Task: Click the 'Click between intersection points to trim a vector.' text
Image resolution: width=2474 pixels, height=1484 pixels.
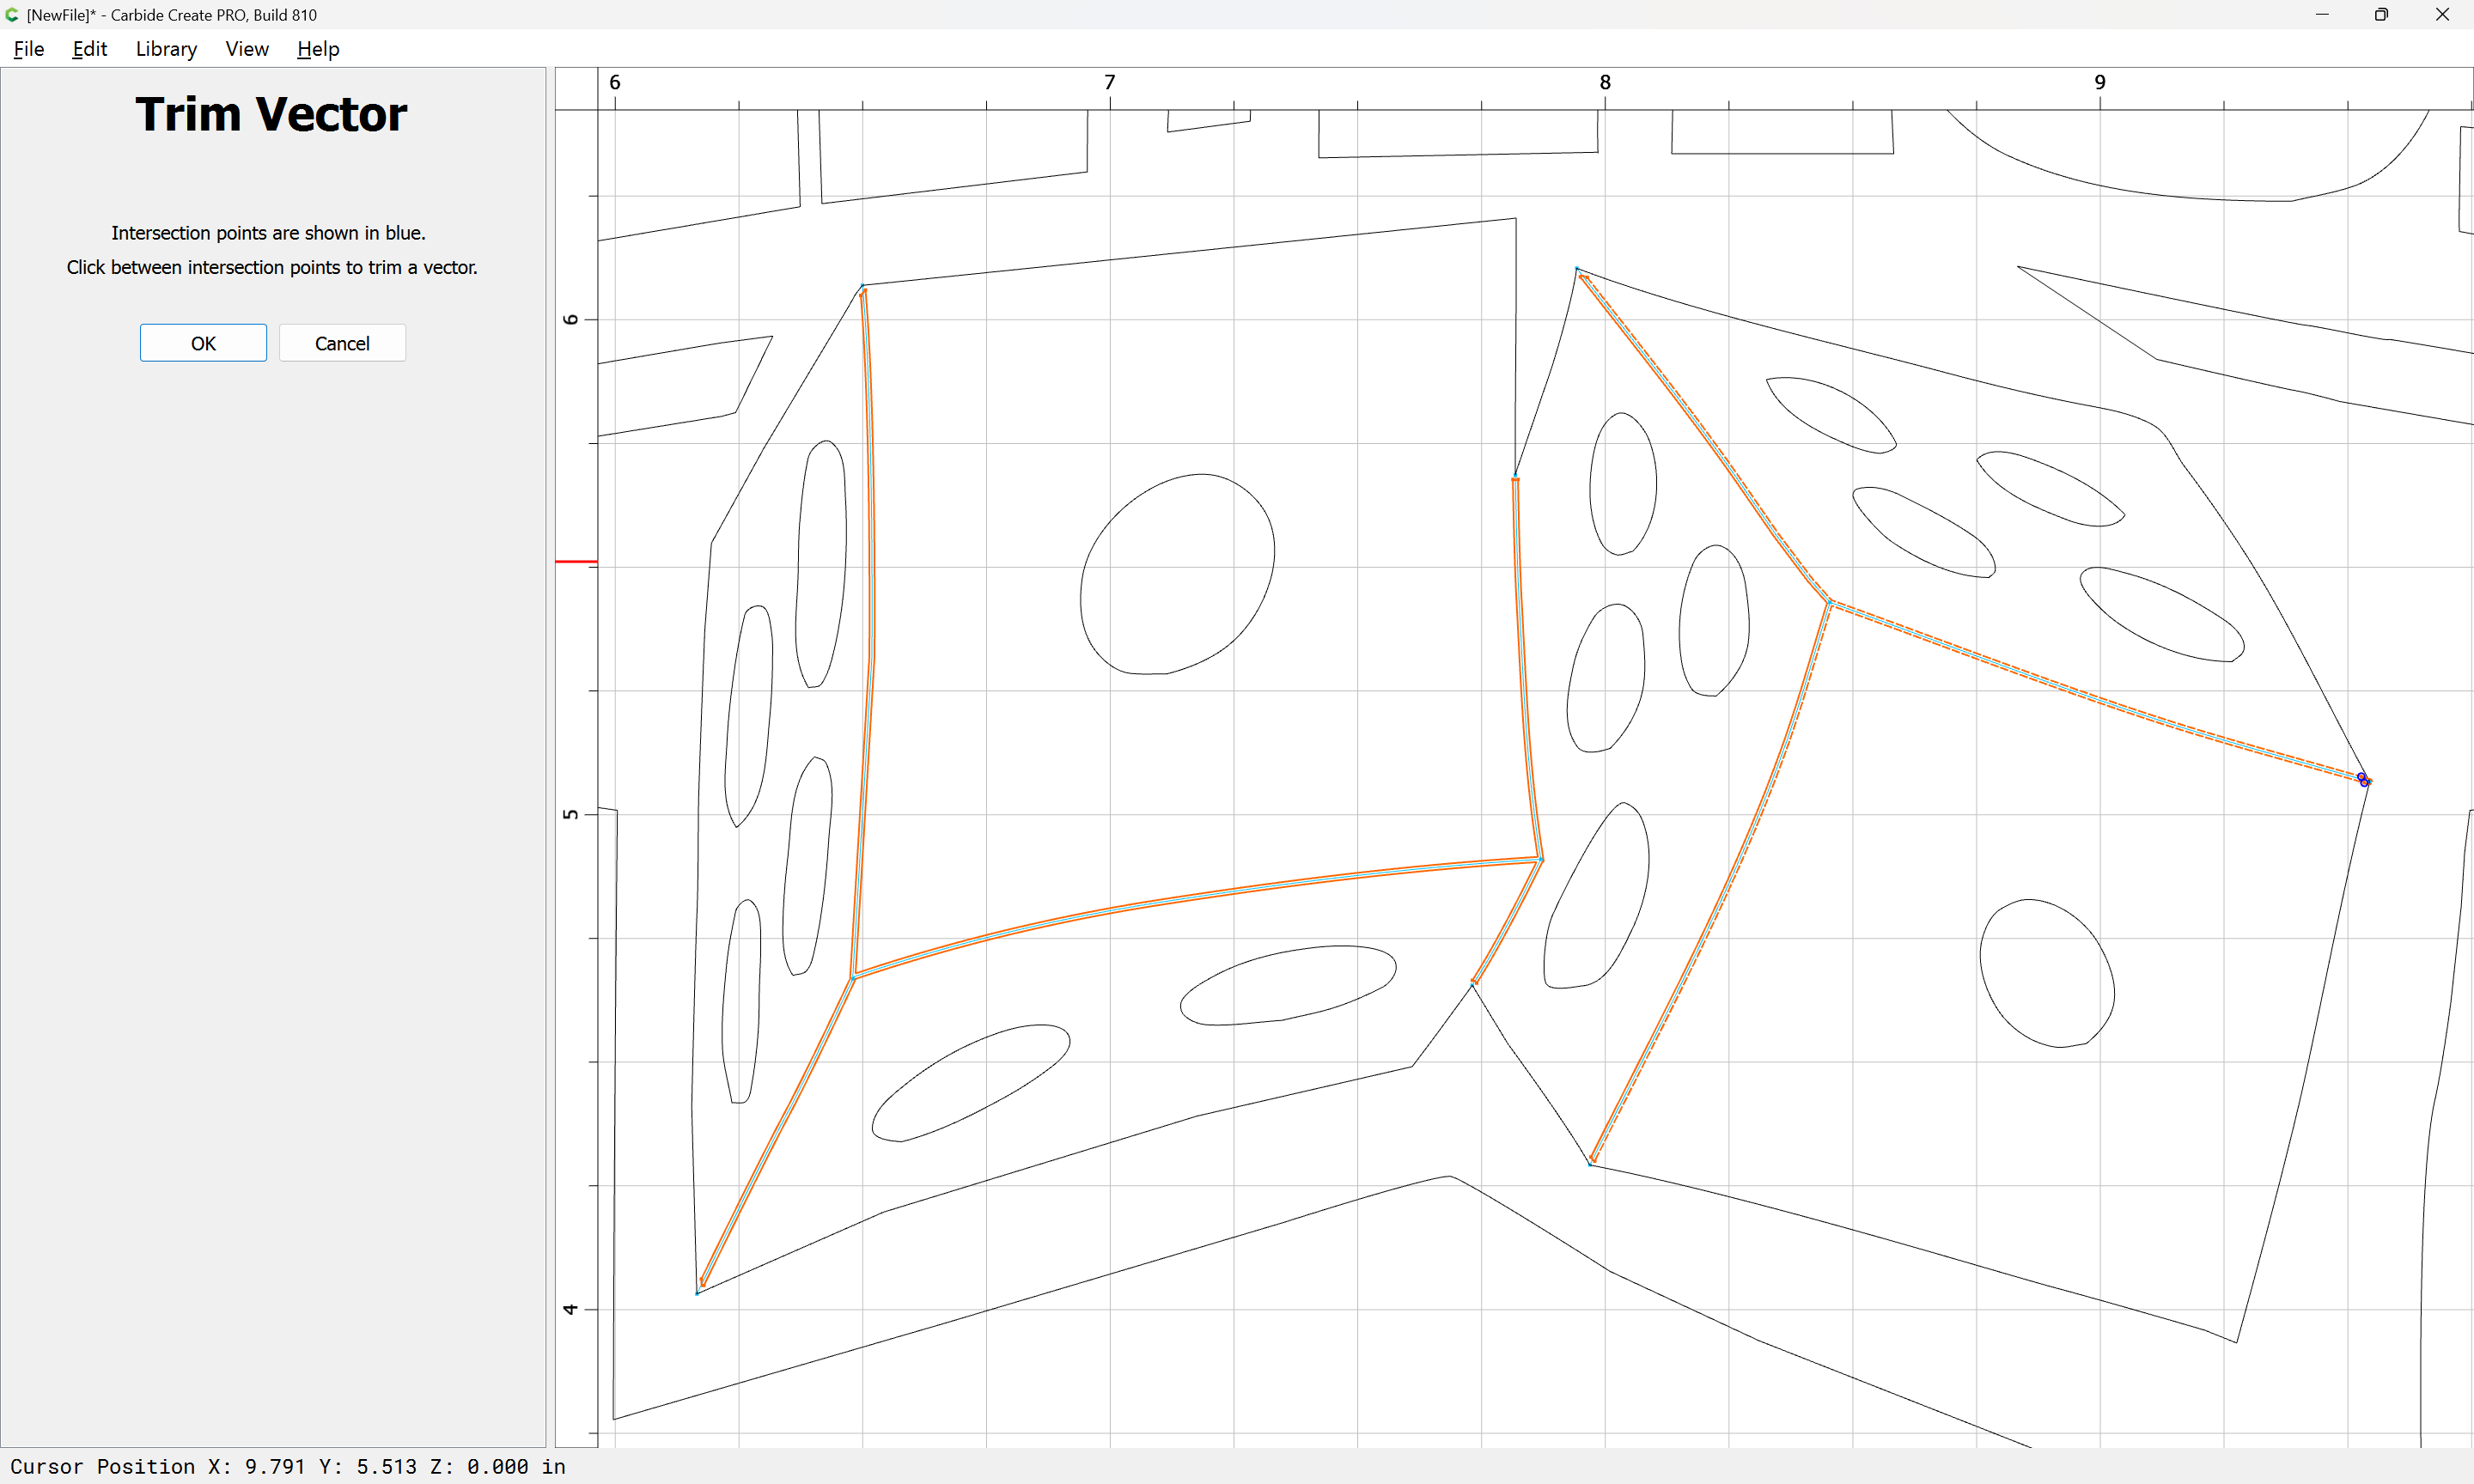Action: coord(272,267)
